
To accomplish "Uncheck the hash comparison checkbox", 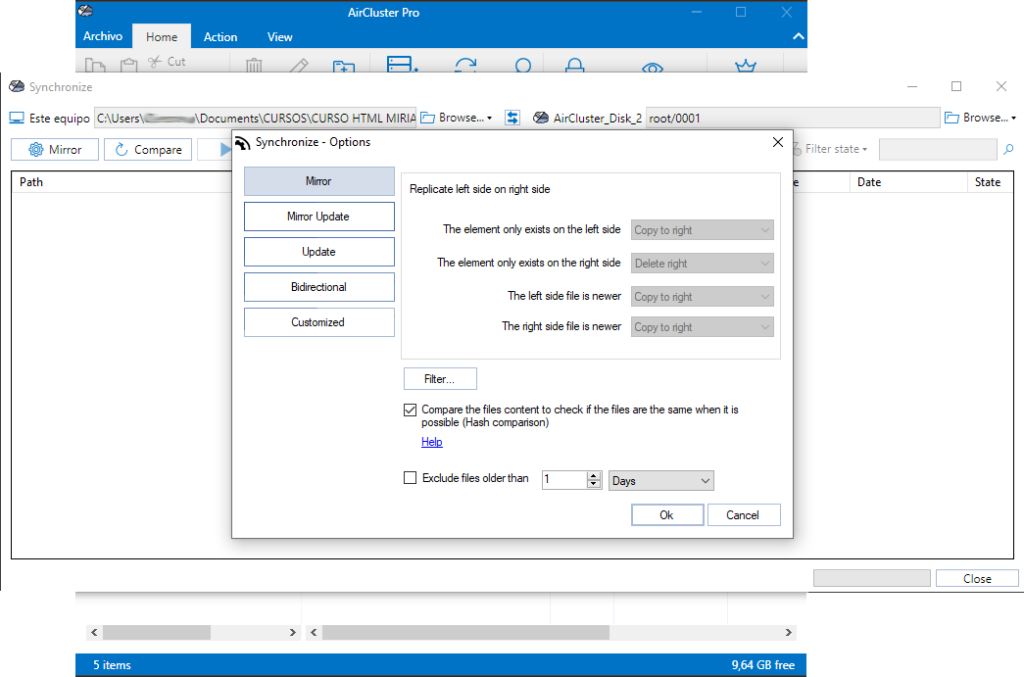I will pyautogui.click(x=410, y=409).
